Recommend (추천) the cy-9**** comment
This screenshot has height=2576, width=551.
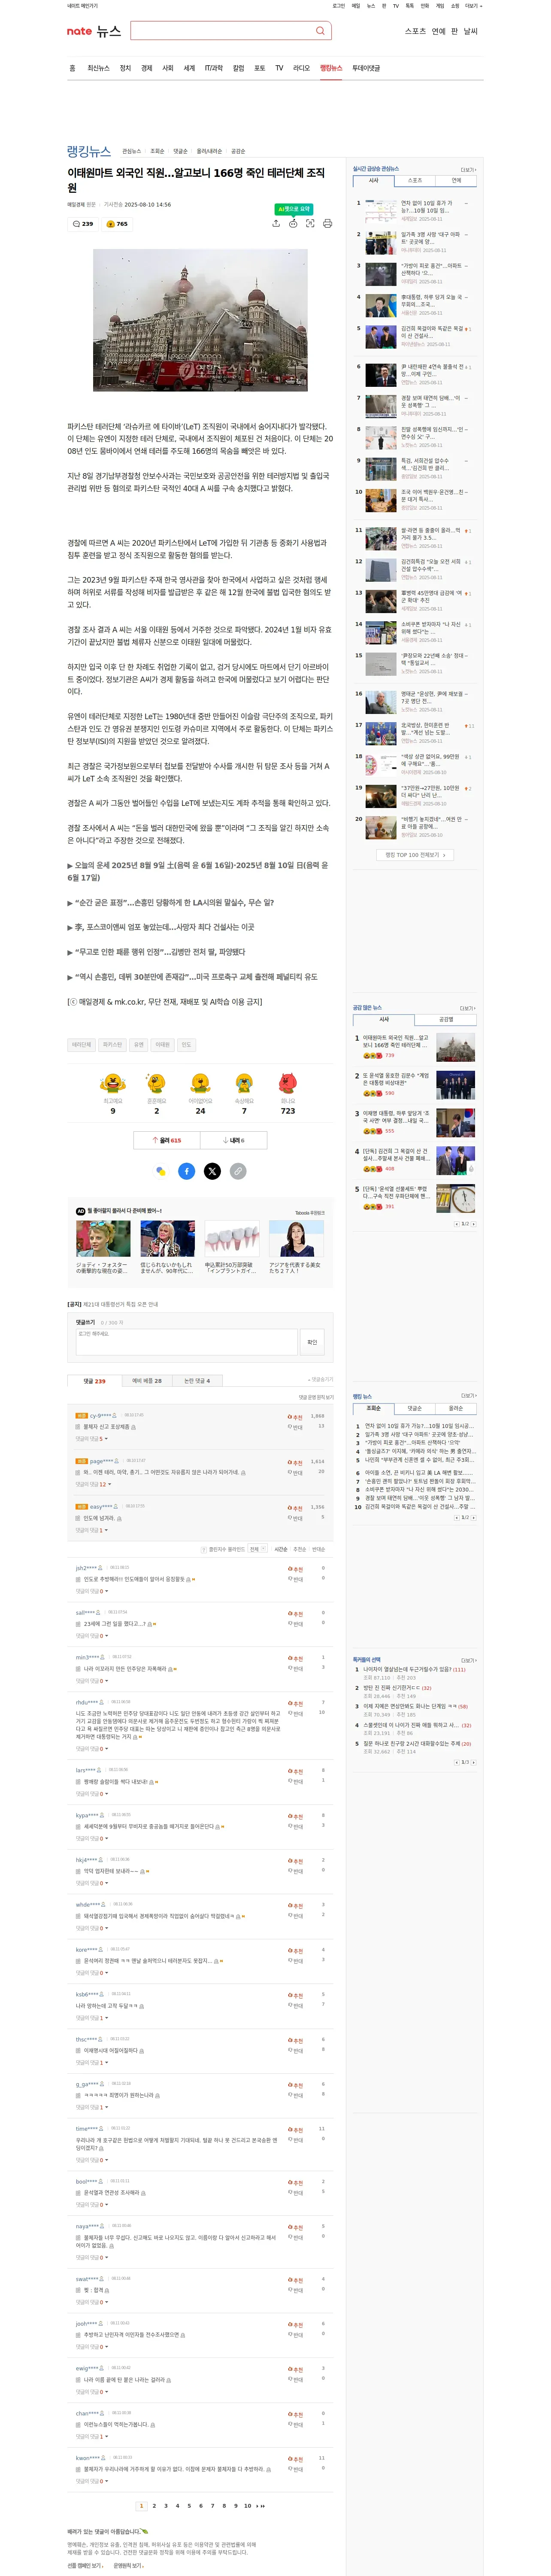(295, 1417)
